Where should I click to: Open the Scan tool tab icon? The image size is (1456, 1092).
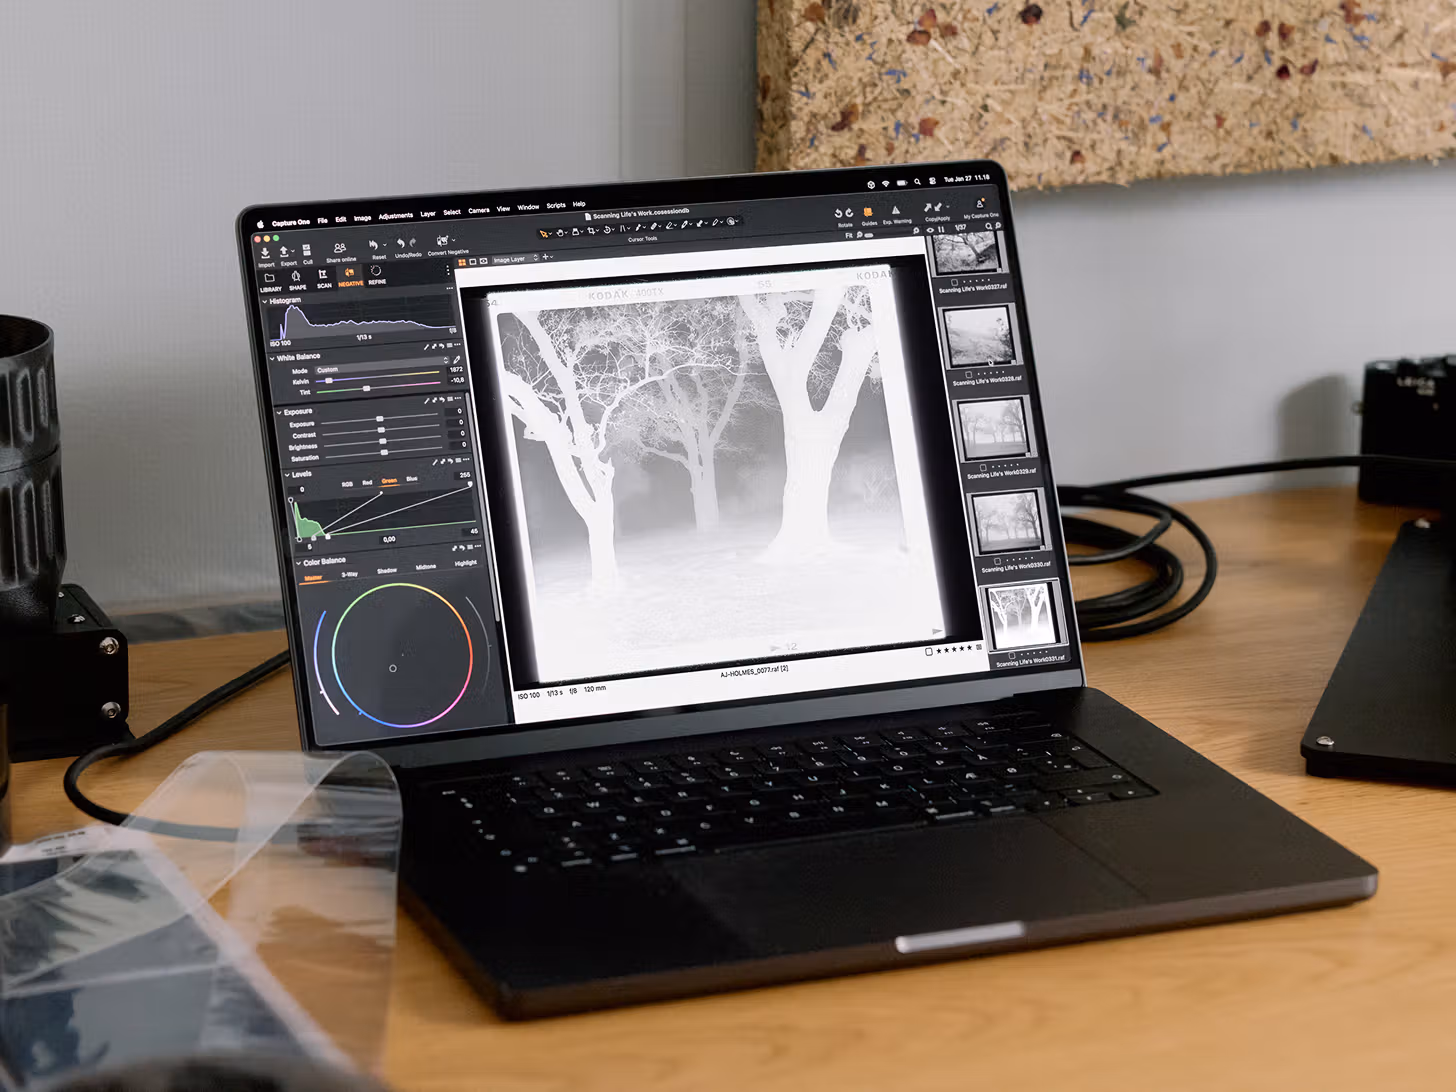(x=323, y=275)
